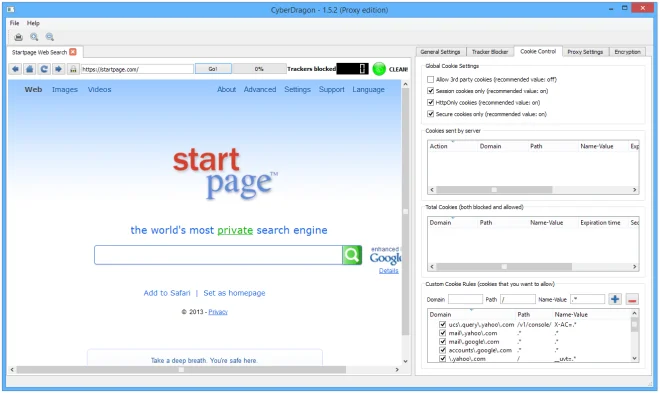Click the custom rule Name-Value input field
The width and height of the screenshot is (660, 393).
(588, 299)
